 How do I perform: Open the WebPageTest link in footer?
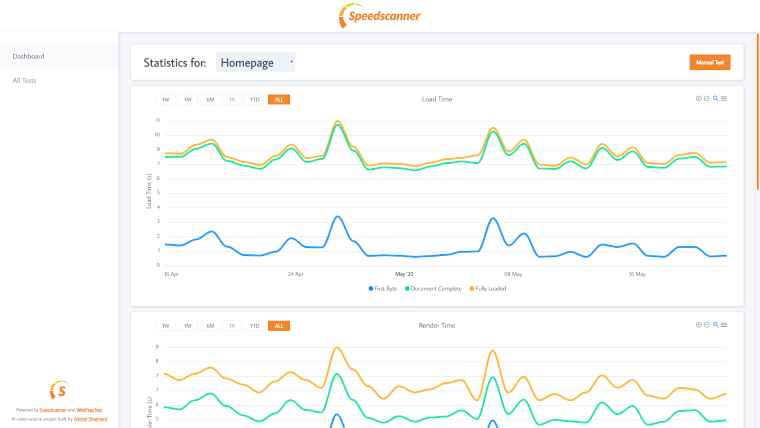[89, 410]
